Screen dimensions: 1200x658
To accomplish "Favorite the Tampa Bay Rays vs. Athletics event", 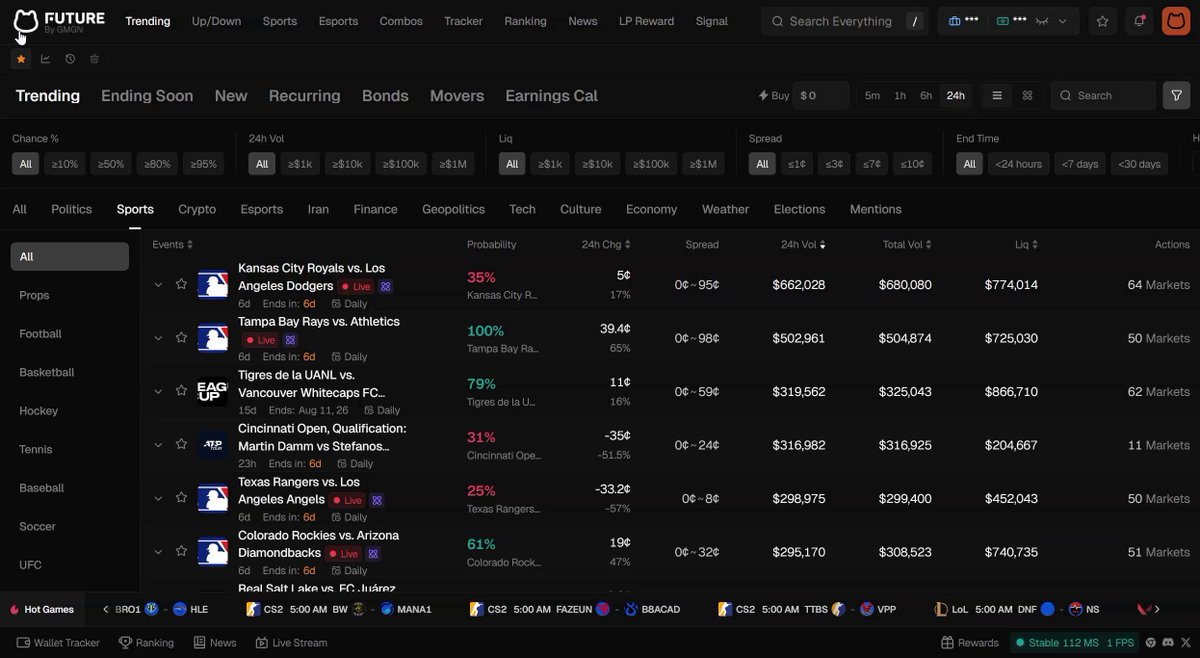I will [181, 337].
